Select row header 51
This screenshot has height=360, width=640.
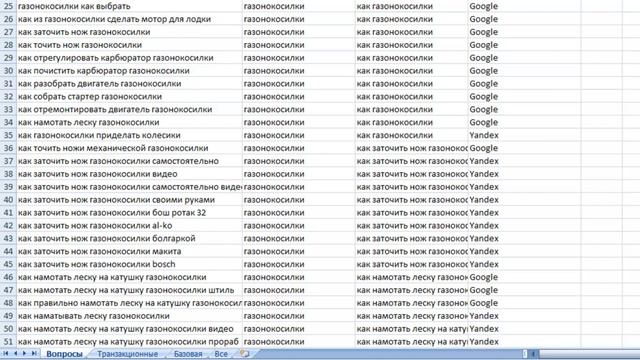pos(8,342)
